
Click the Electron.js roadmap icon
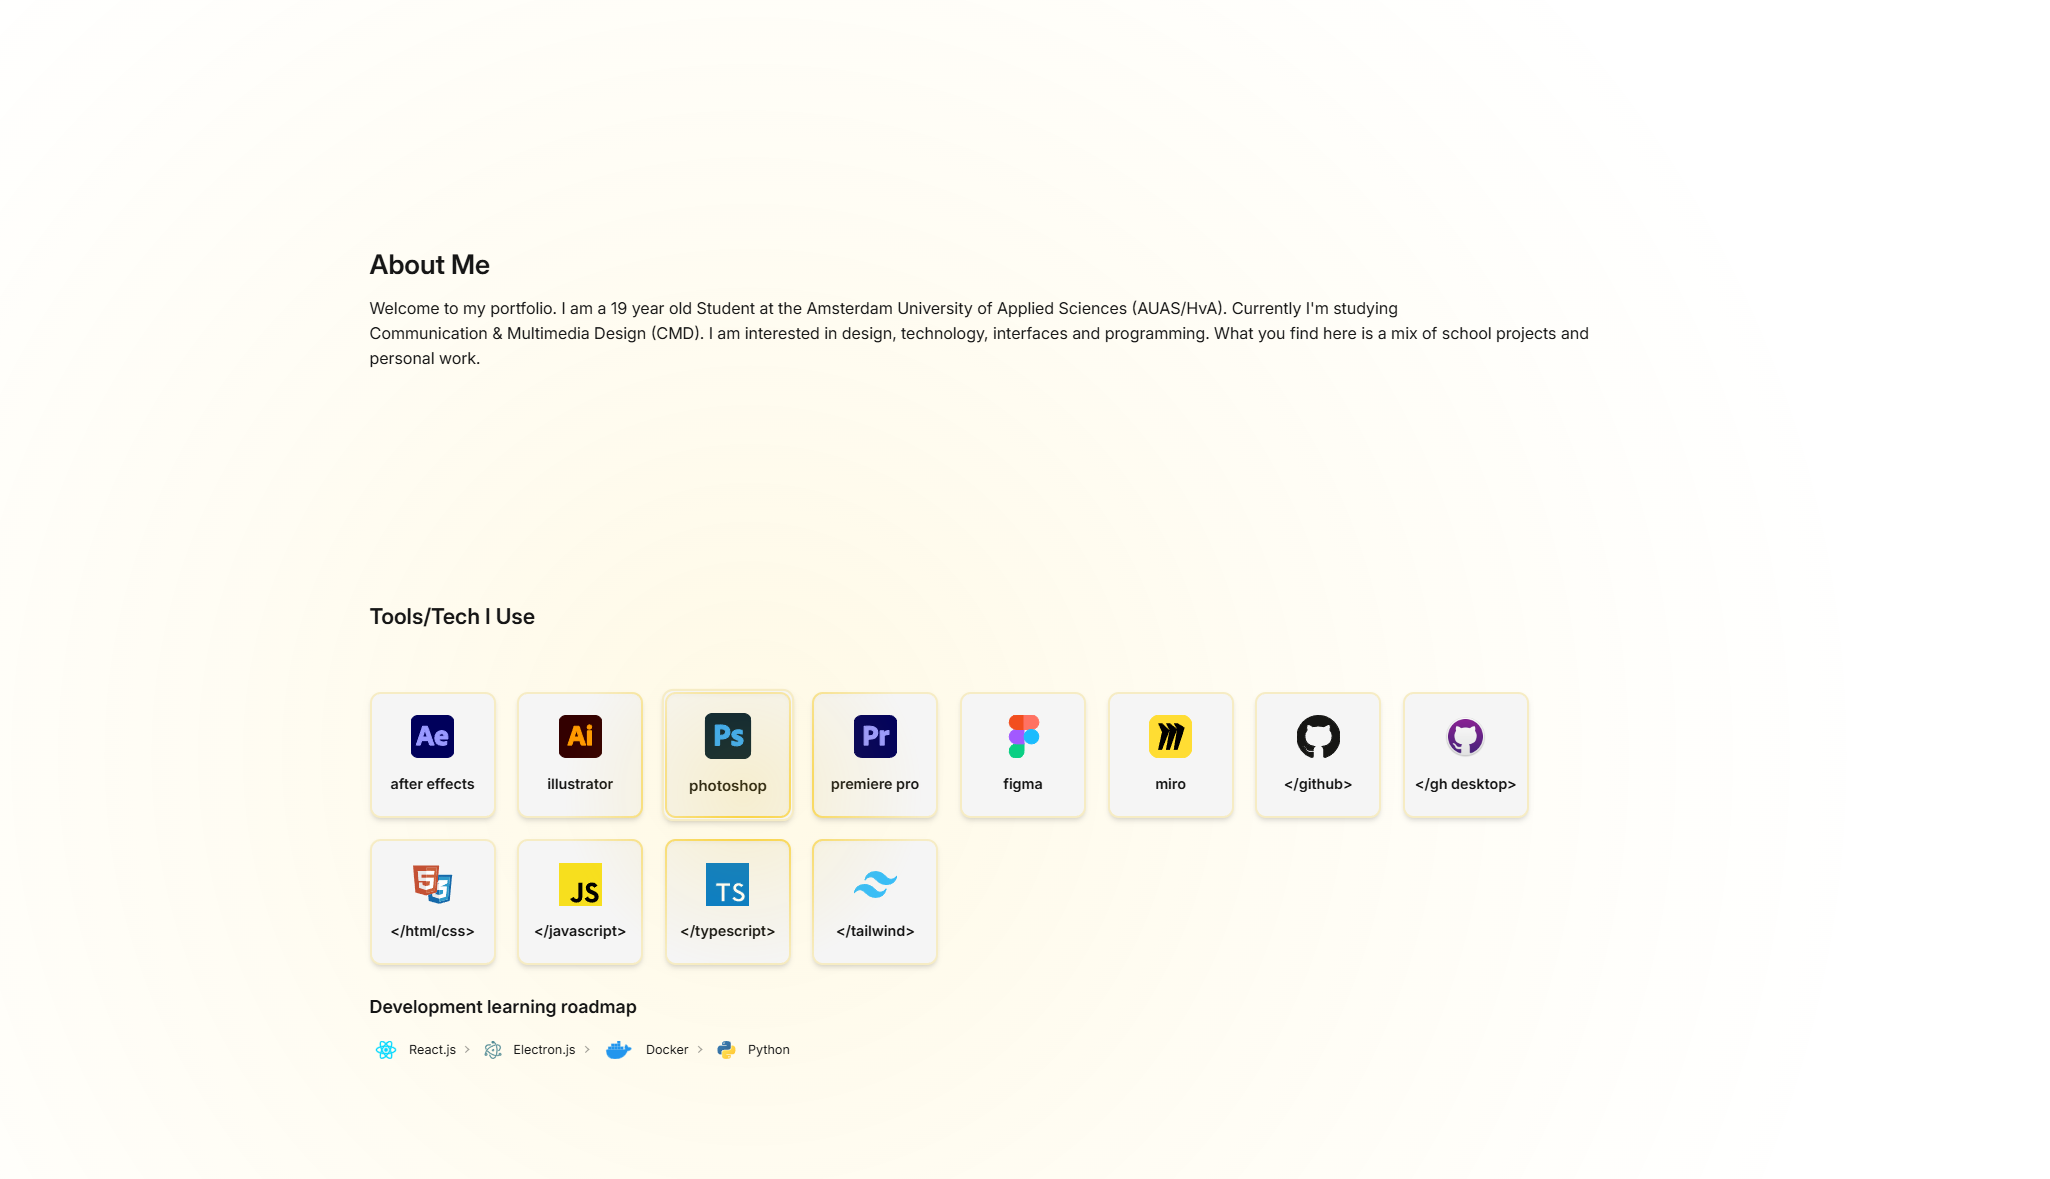pyautogui.click(x=493, y=1050)
